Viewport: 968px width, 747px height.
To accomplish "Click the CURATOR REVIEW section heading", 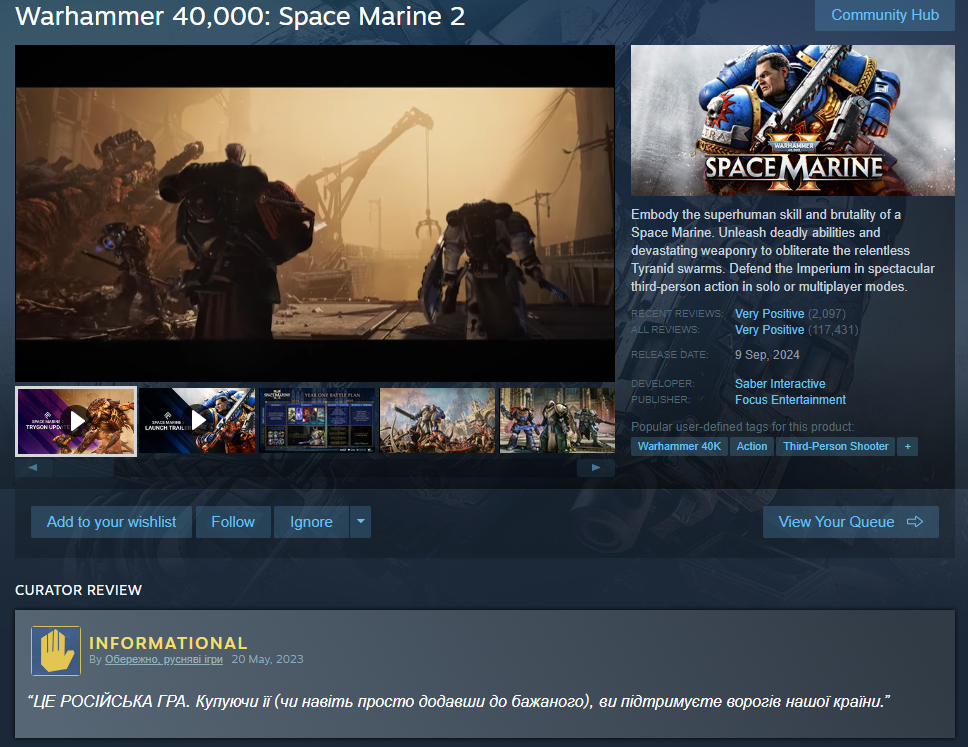I will [78, 590].
